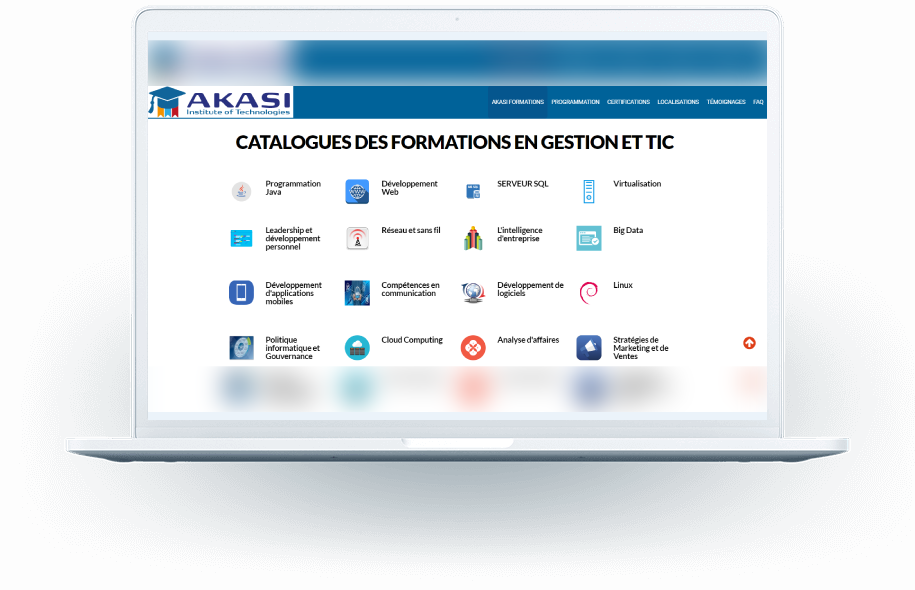Click the Cloud Computing icon

(357, 347)
